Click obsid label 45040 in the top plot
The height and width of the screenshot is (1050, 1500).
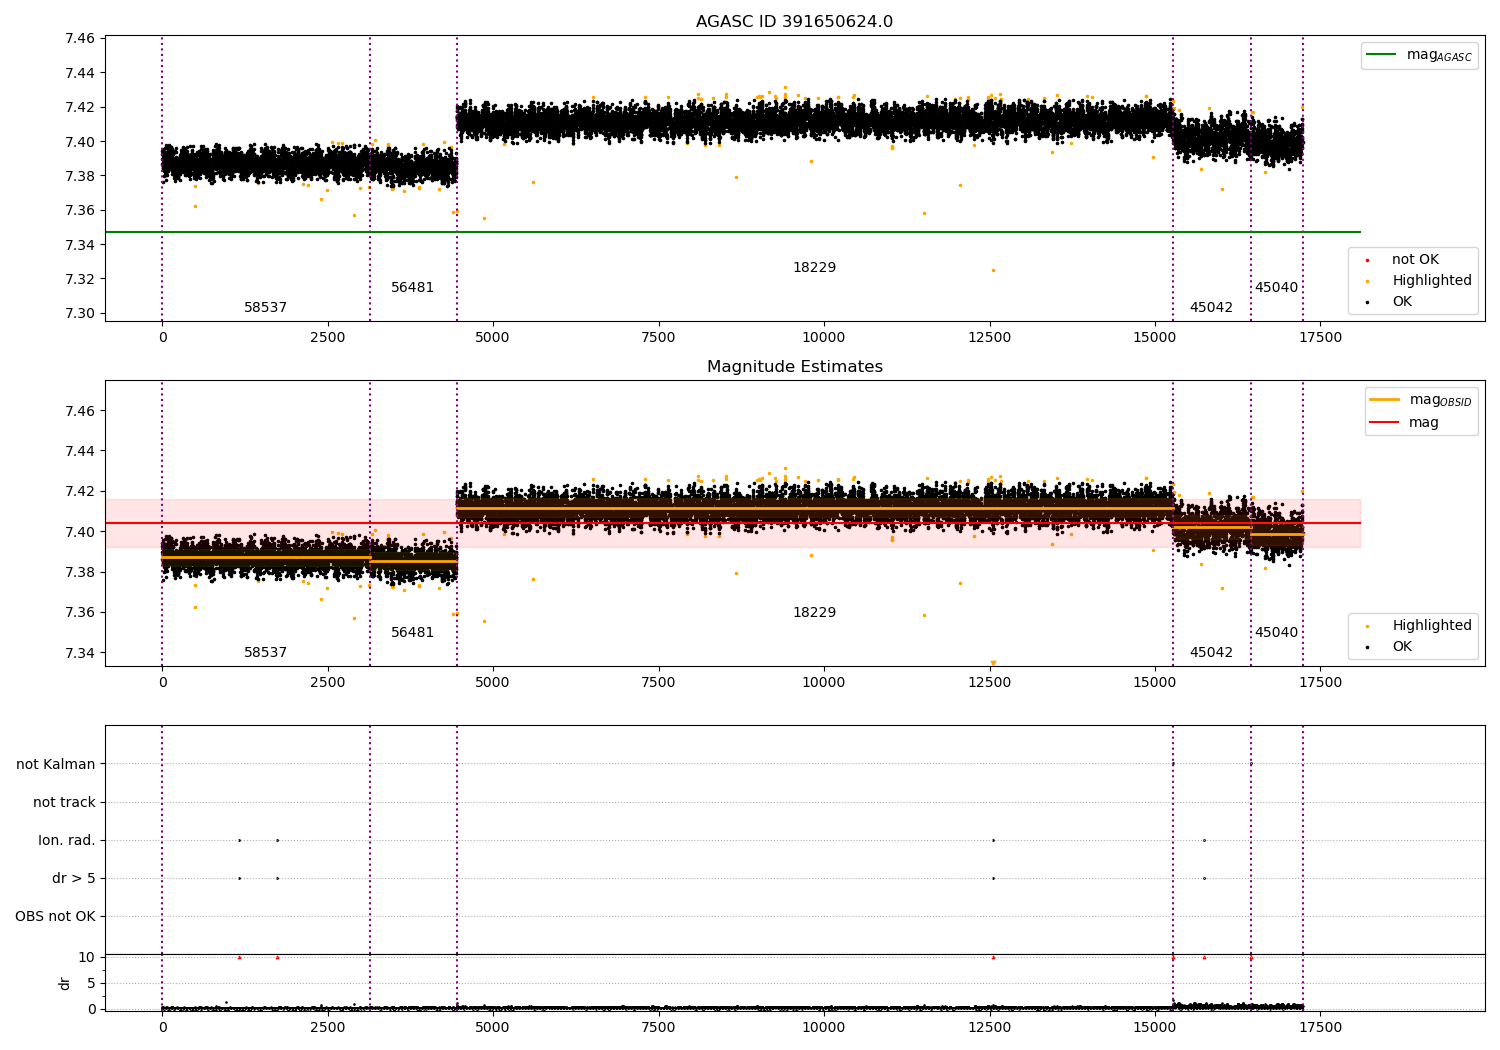pos(1276,288)
